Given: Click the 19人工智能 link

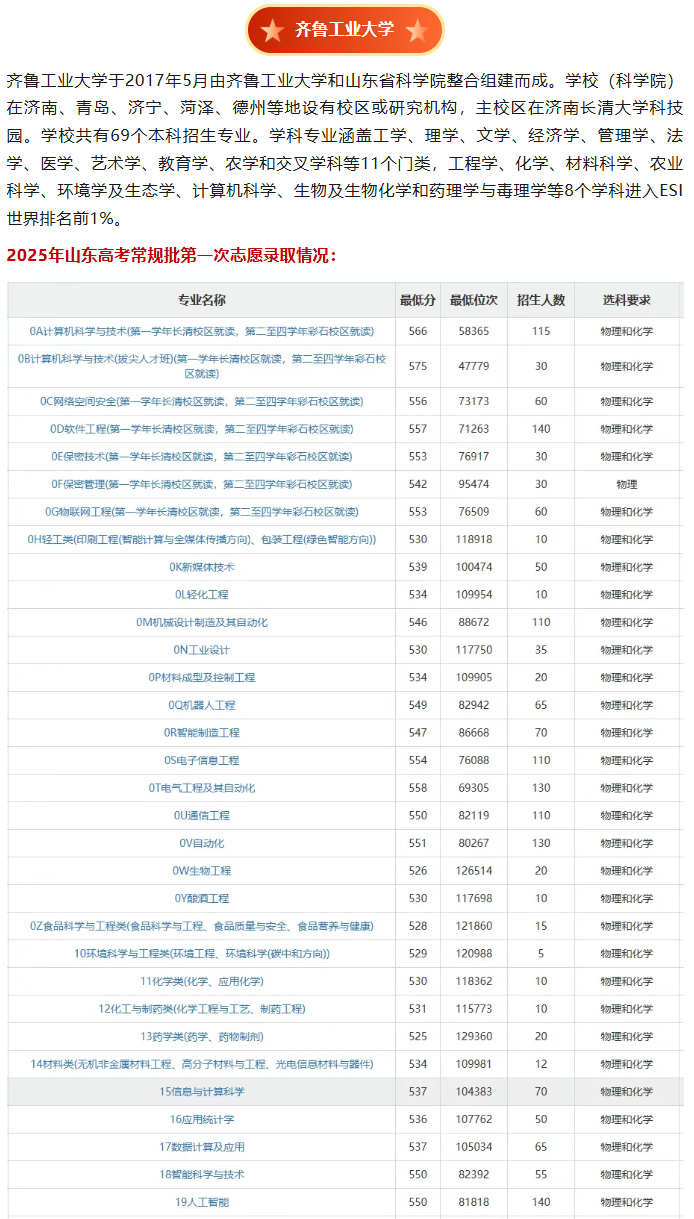Looking at the screenshot, I should (x=202, y=1202).
